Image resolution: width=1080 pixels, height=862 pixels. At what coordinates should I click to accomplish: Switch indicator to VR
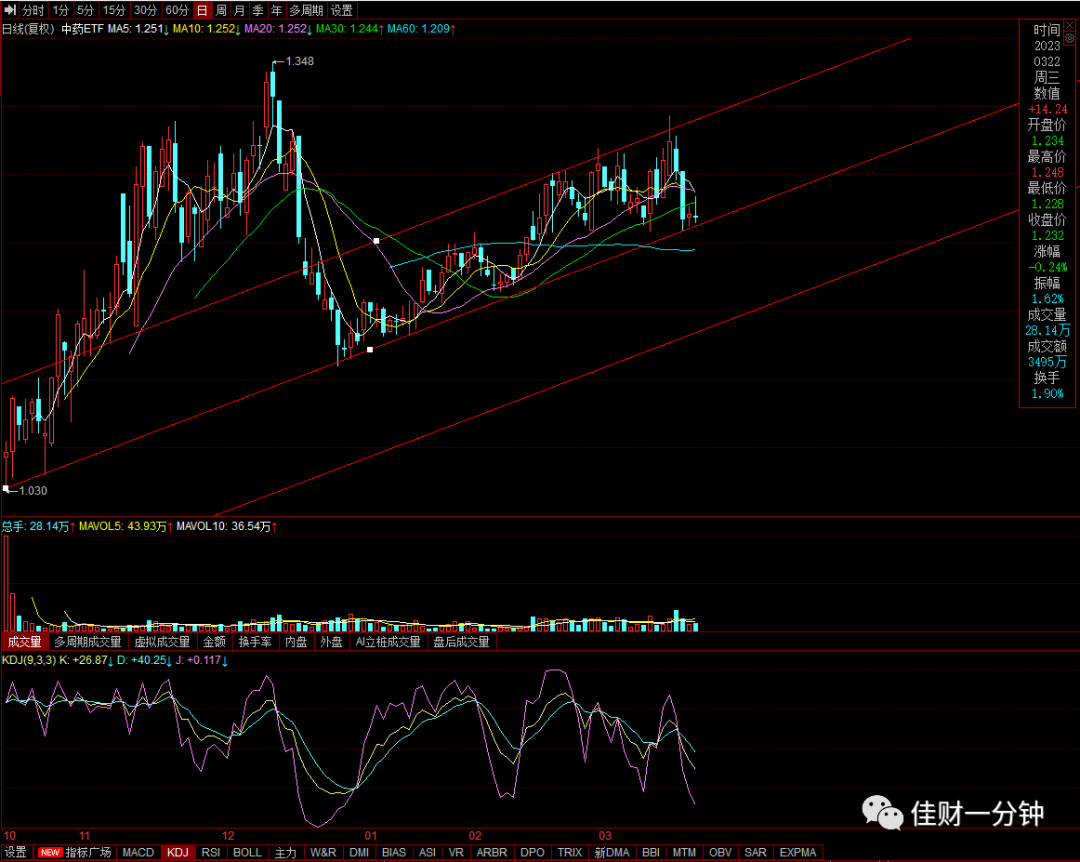tap(456, 852)
